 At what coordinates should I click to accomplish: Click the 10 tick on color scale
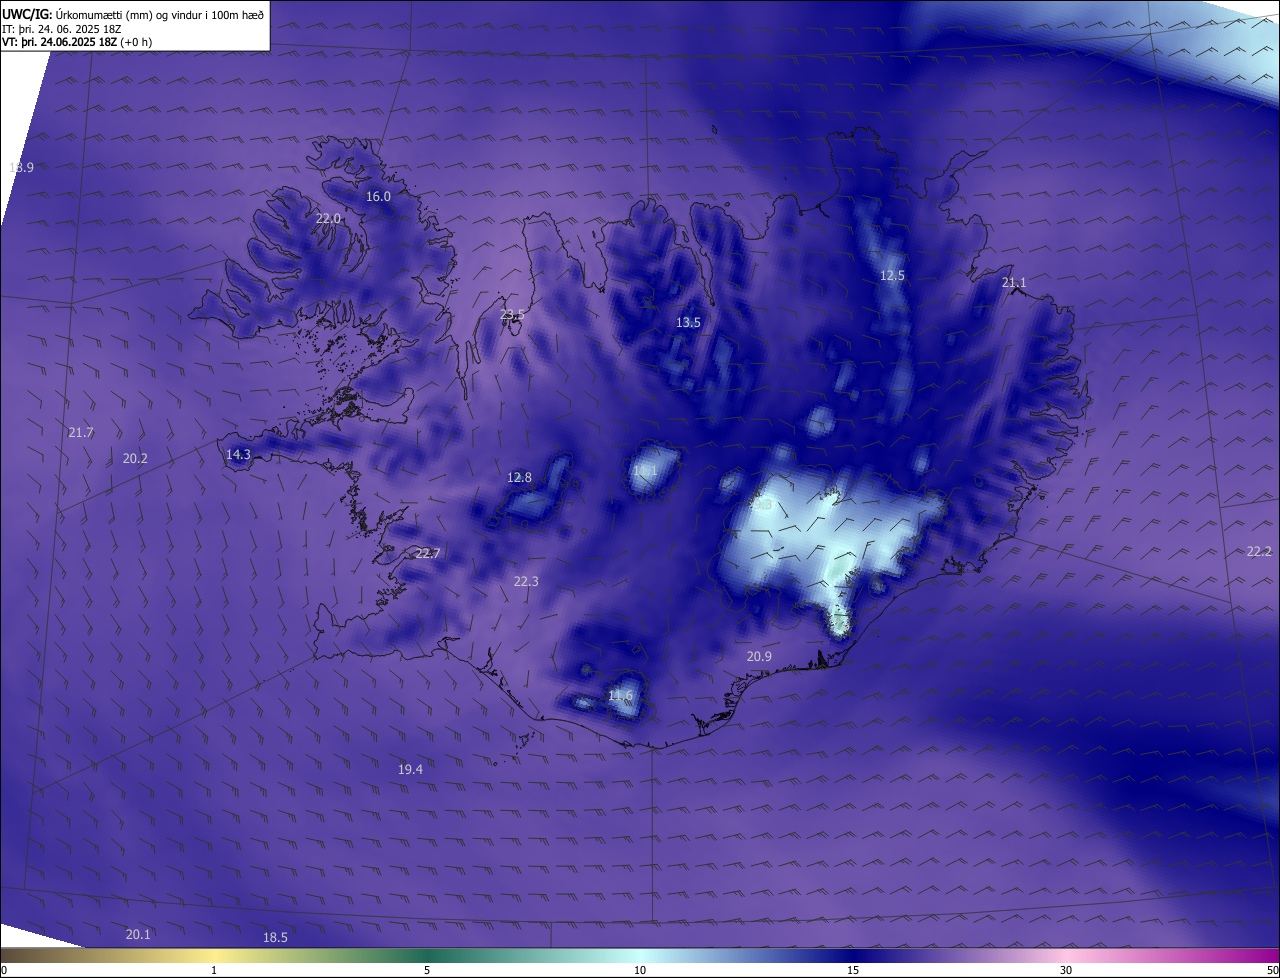pyautogui.click(x=640, y=970)
